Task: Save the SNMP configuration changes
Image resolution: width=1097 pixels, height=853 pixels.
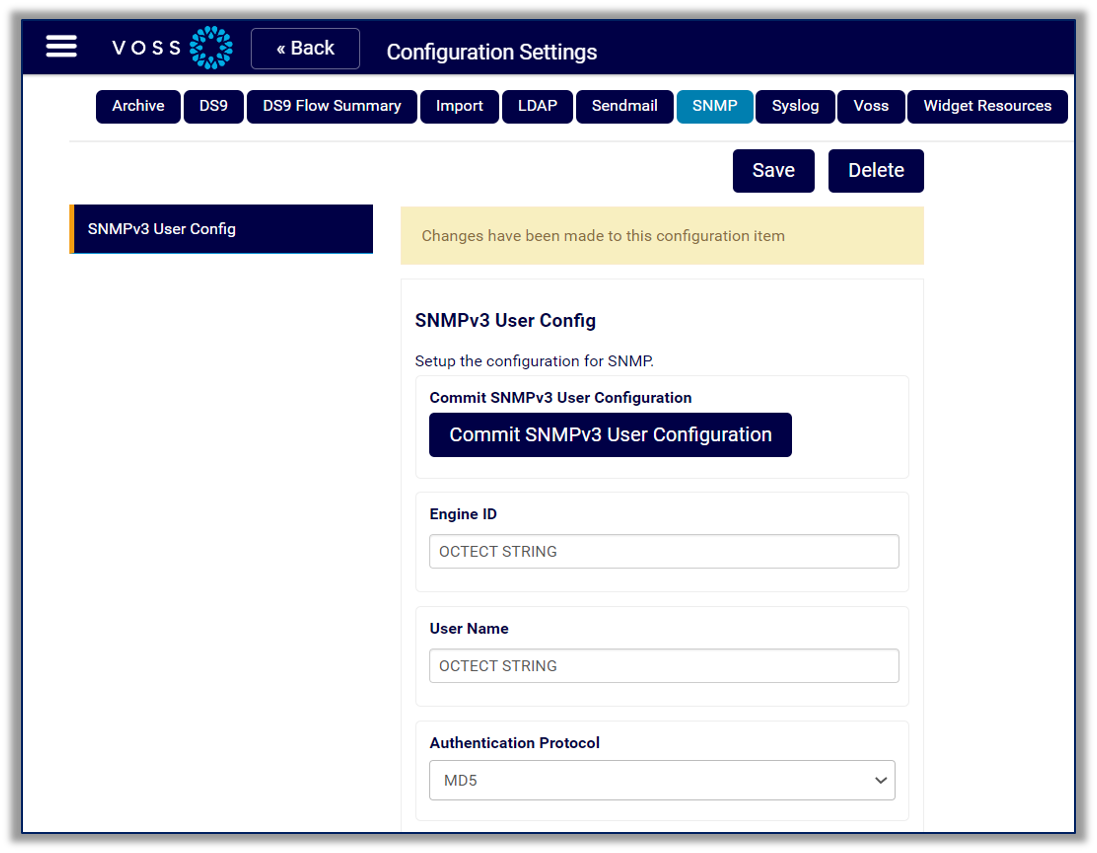Action: (x=773, y=170)
